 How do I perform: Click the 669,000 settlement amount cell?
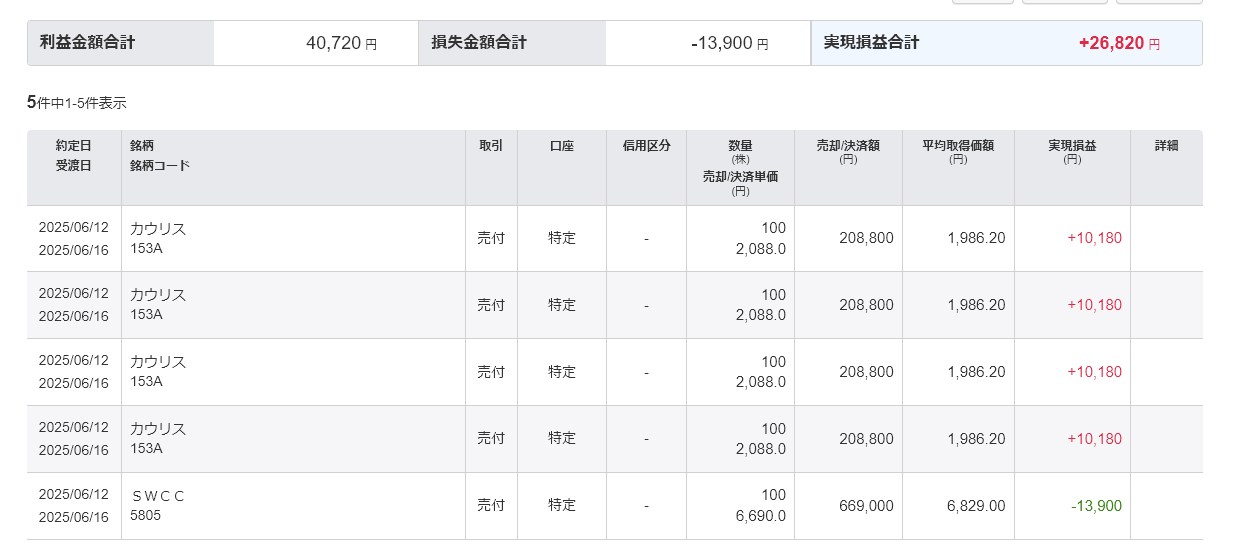click(866, 506)
